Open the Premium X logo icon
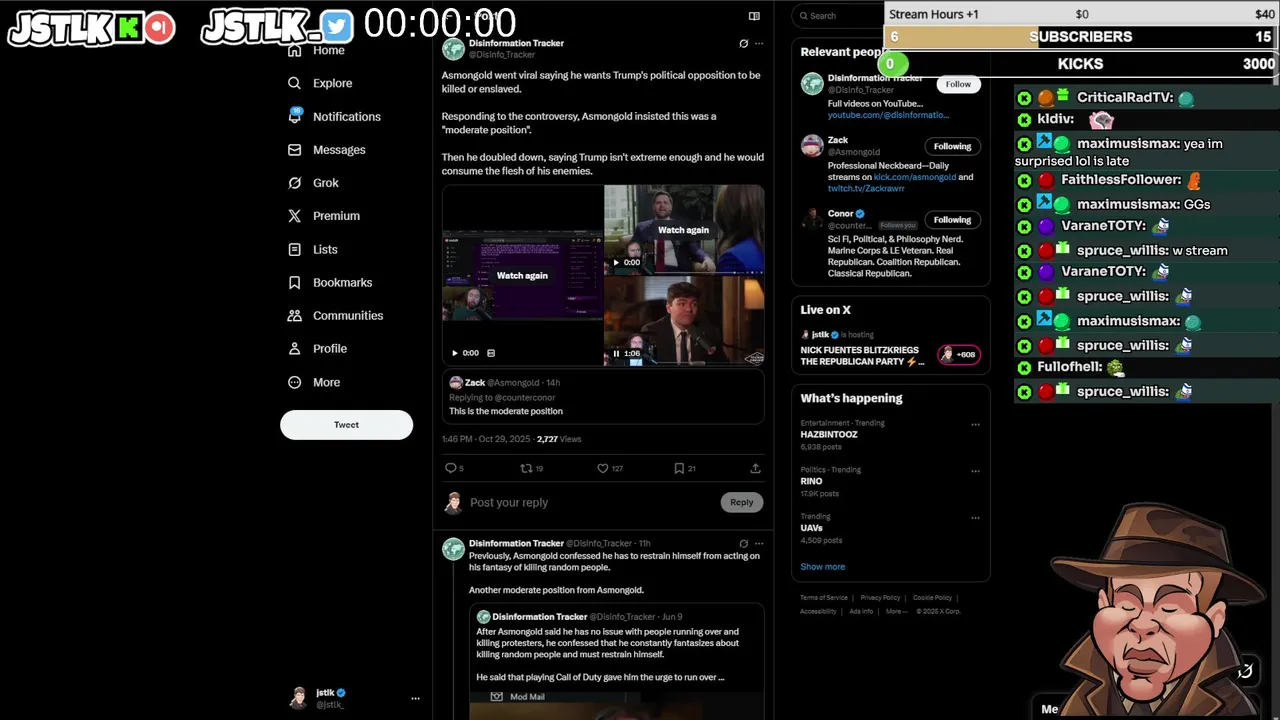This screenshot has width=1280, height=720. coord(294,216)
